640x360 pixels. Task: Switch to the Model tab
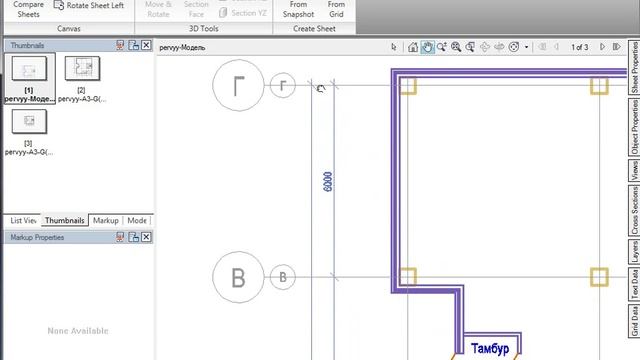tap(137, 220)
